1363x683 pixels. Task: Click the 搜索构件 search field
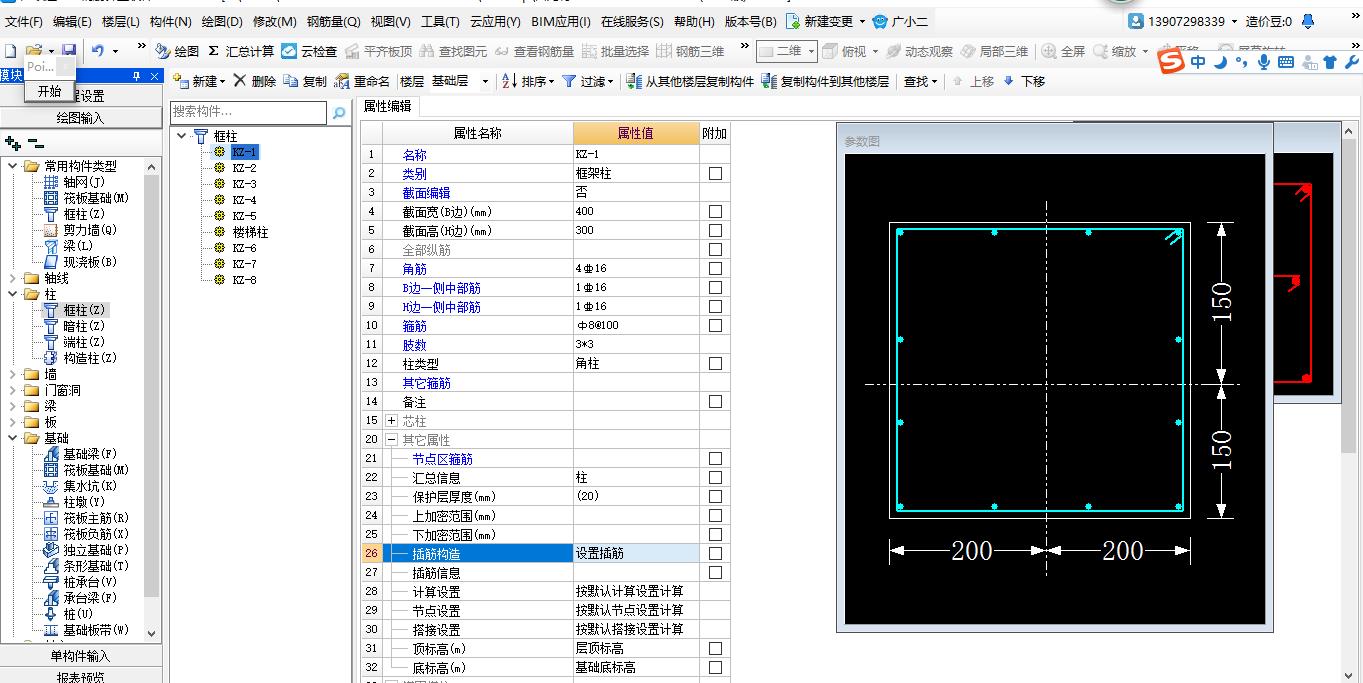tap(249, 112)
